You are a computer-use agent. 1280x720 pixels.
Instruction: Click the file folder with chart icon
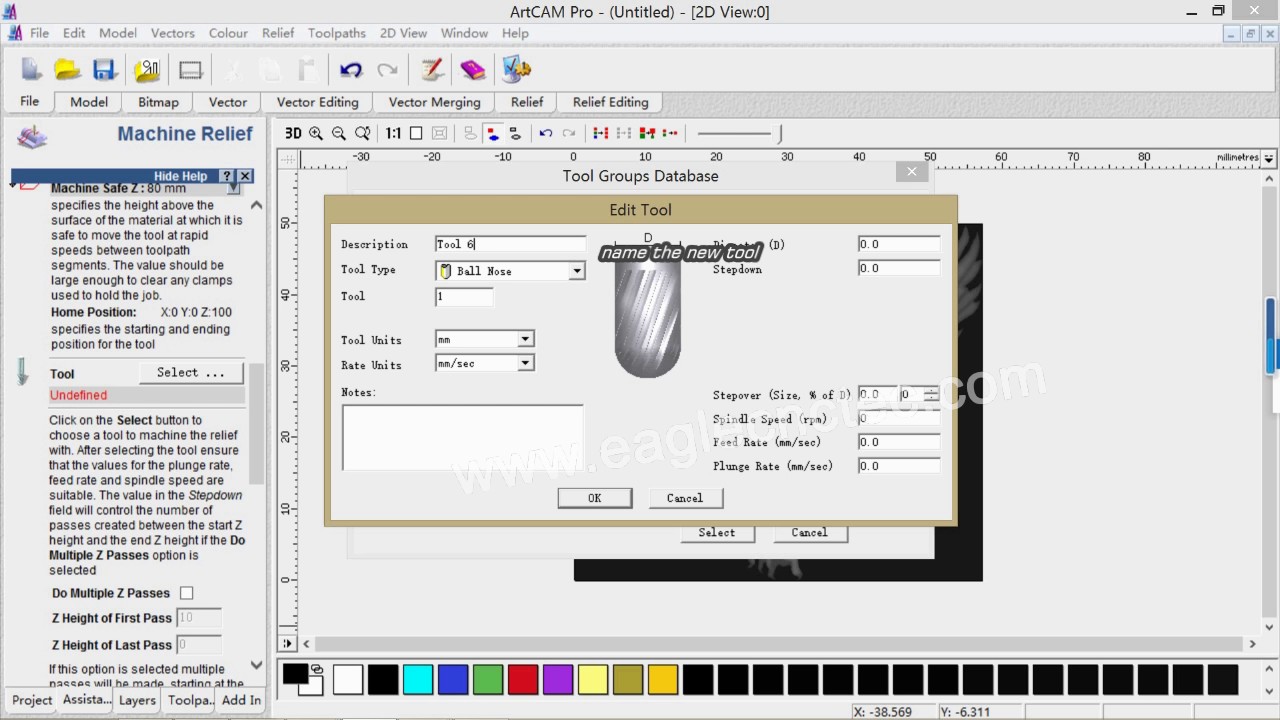(x=147, y=69)
